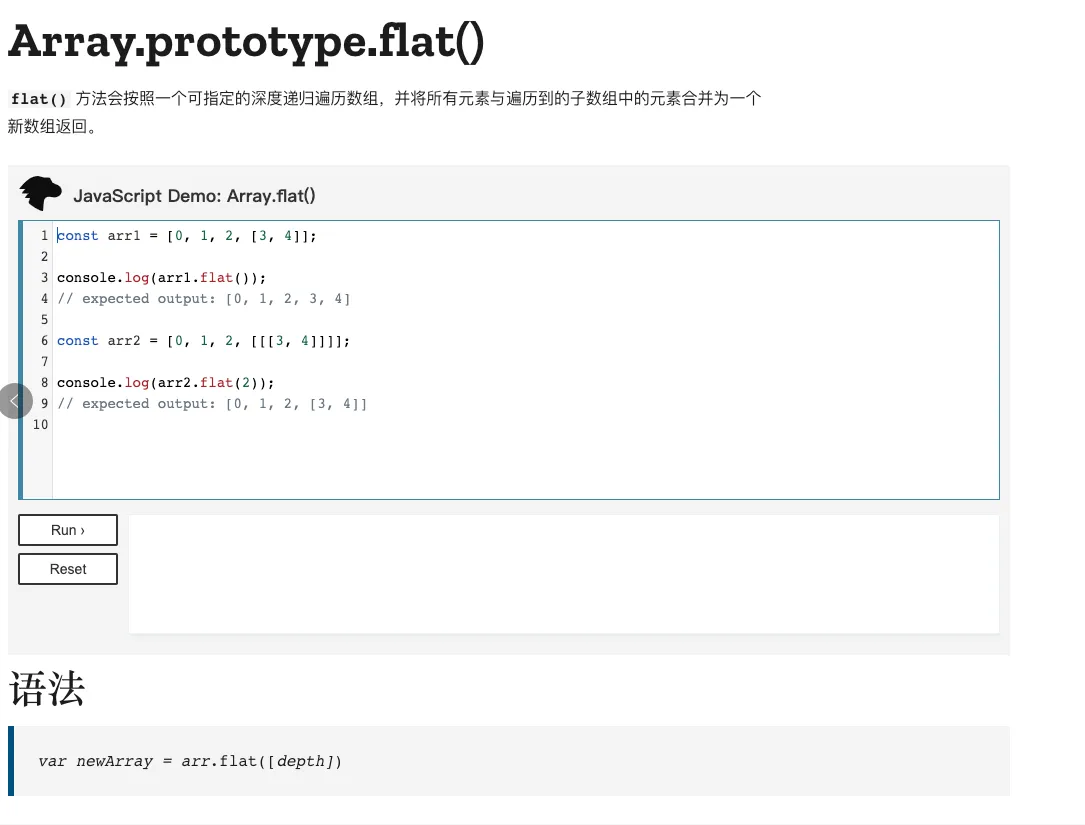This screenshot has height=825, width=1085.
Task: Click the Array.prototype.flat() page heading
Action: click(246, 43)
